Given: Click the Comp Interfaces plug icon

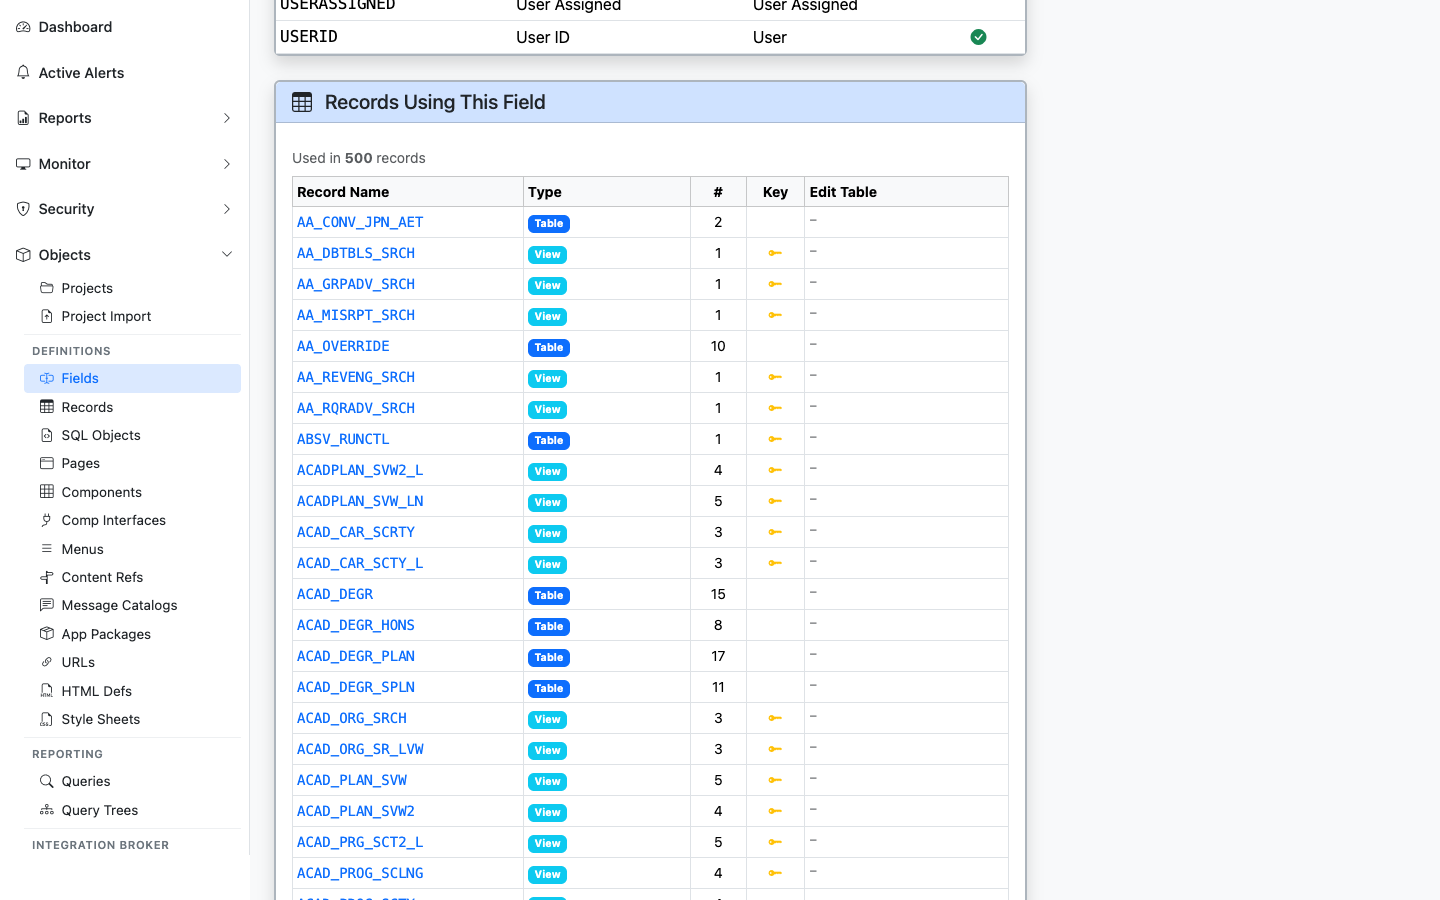Looking at the screenshot, I should 47,520.
